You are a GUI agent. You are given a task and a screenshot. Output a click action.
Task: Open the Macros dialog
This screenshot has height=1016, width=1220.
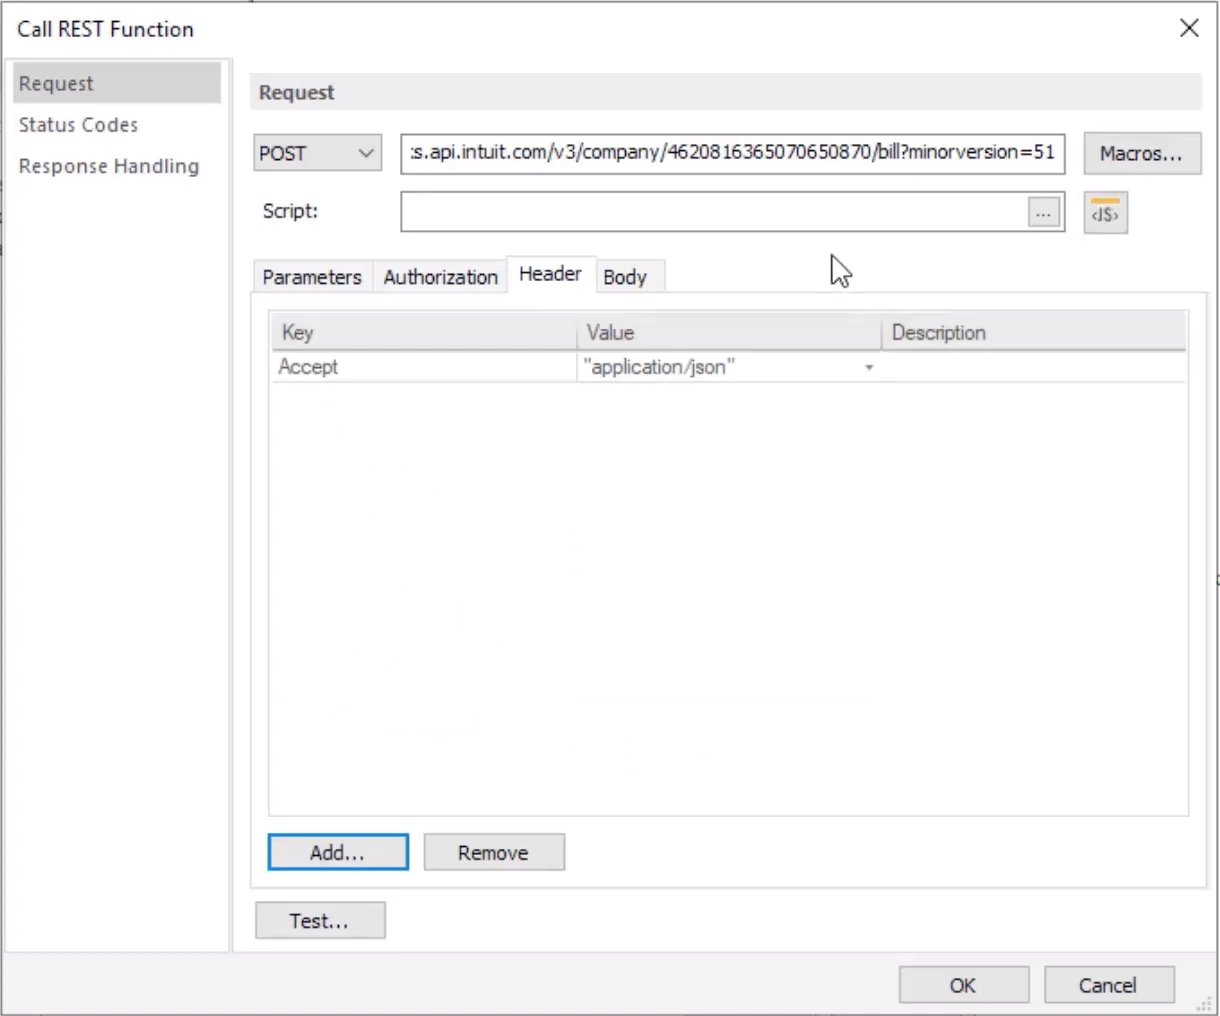click(1141, 153)
